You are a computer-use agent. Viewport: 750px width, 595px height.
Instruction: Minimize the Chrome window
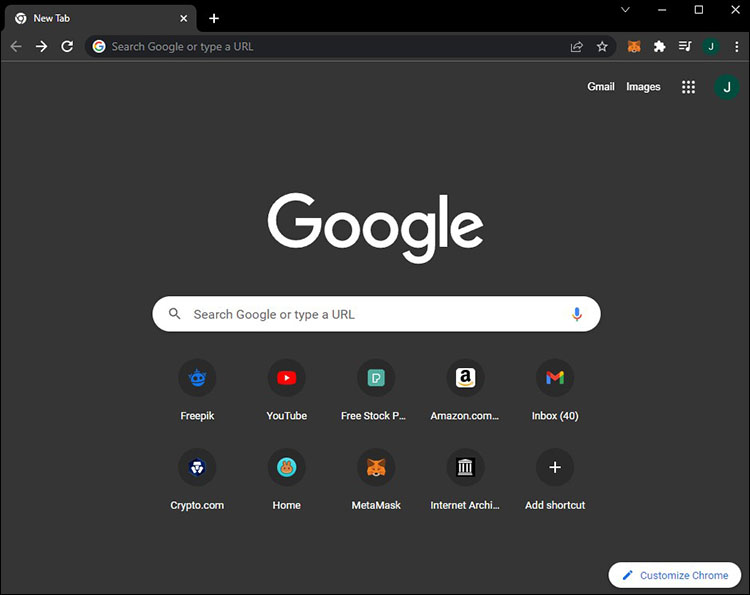662,10
